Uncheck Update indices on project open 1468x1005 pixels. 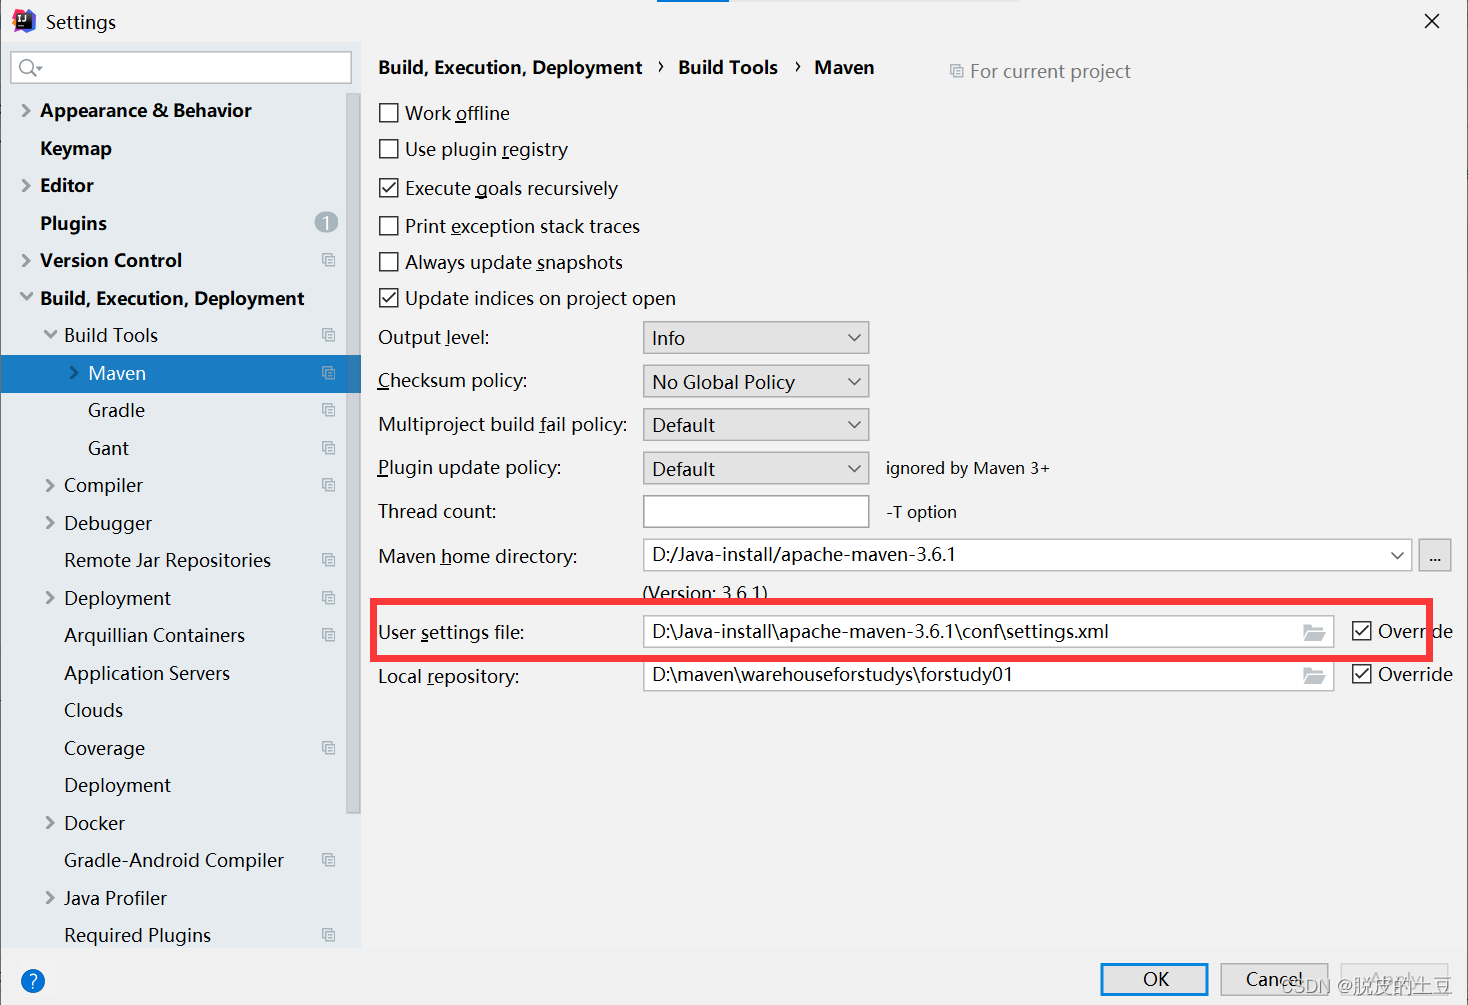tap(389, 298)
